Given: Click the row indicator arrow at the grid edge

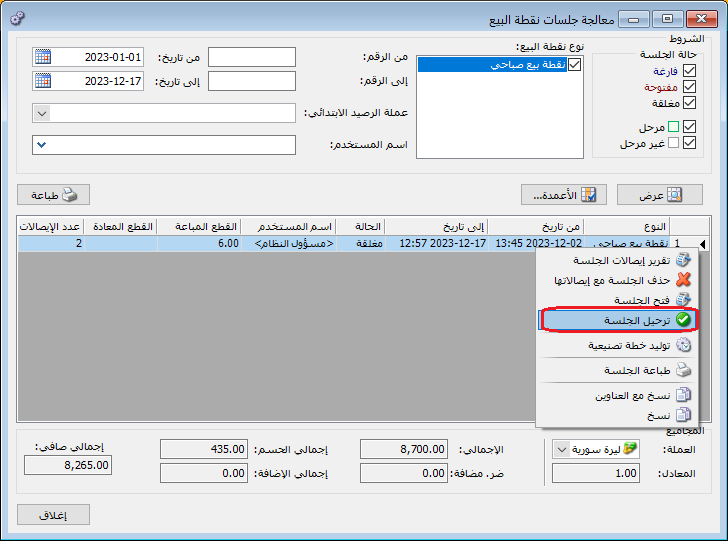Looking at the screenshot, I should tap(703, 244).
